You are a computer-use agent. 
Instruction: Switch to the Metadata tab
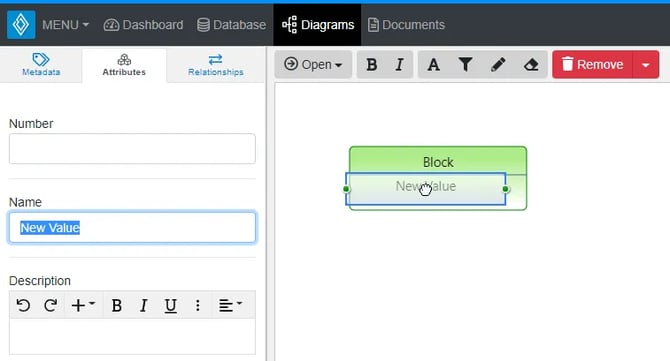pyautogui.click(x=41, y=65)
